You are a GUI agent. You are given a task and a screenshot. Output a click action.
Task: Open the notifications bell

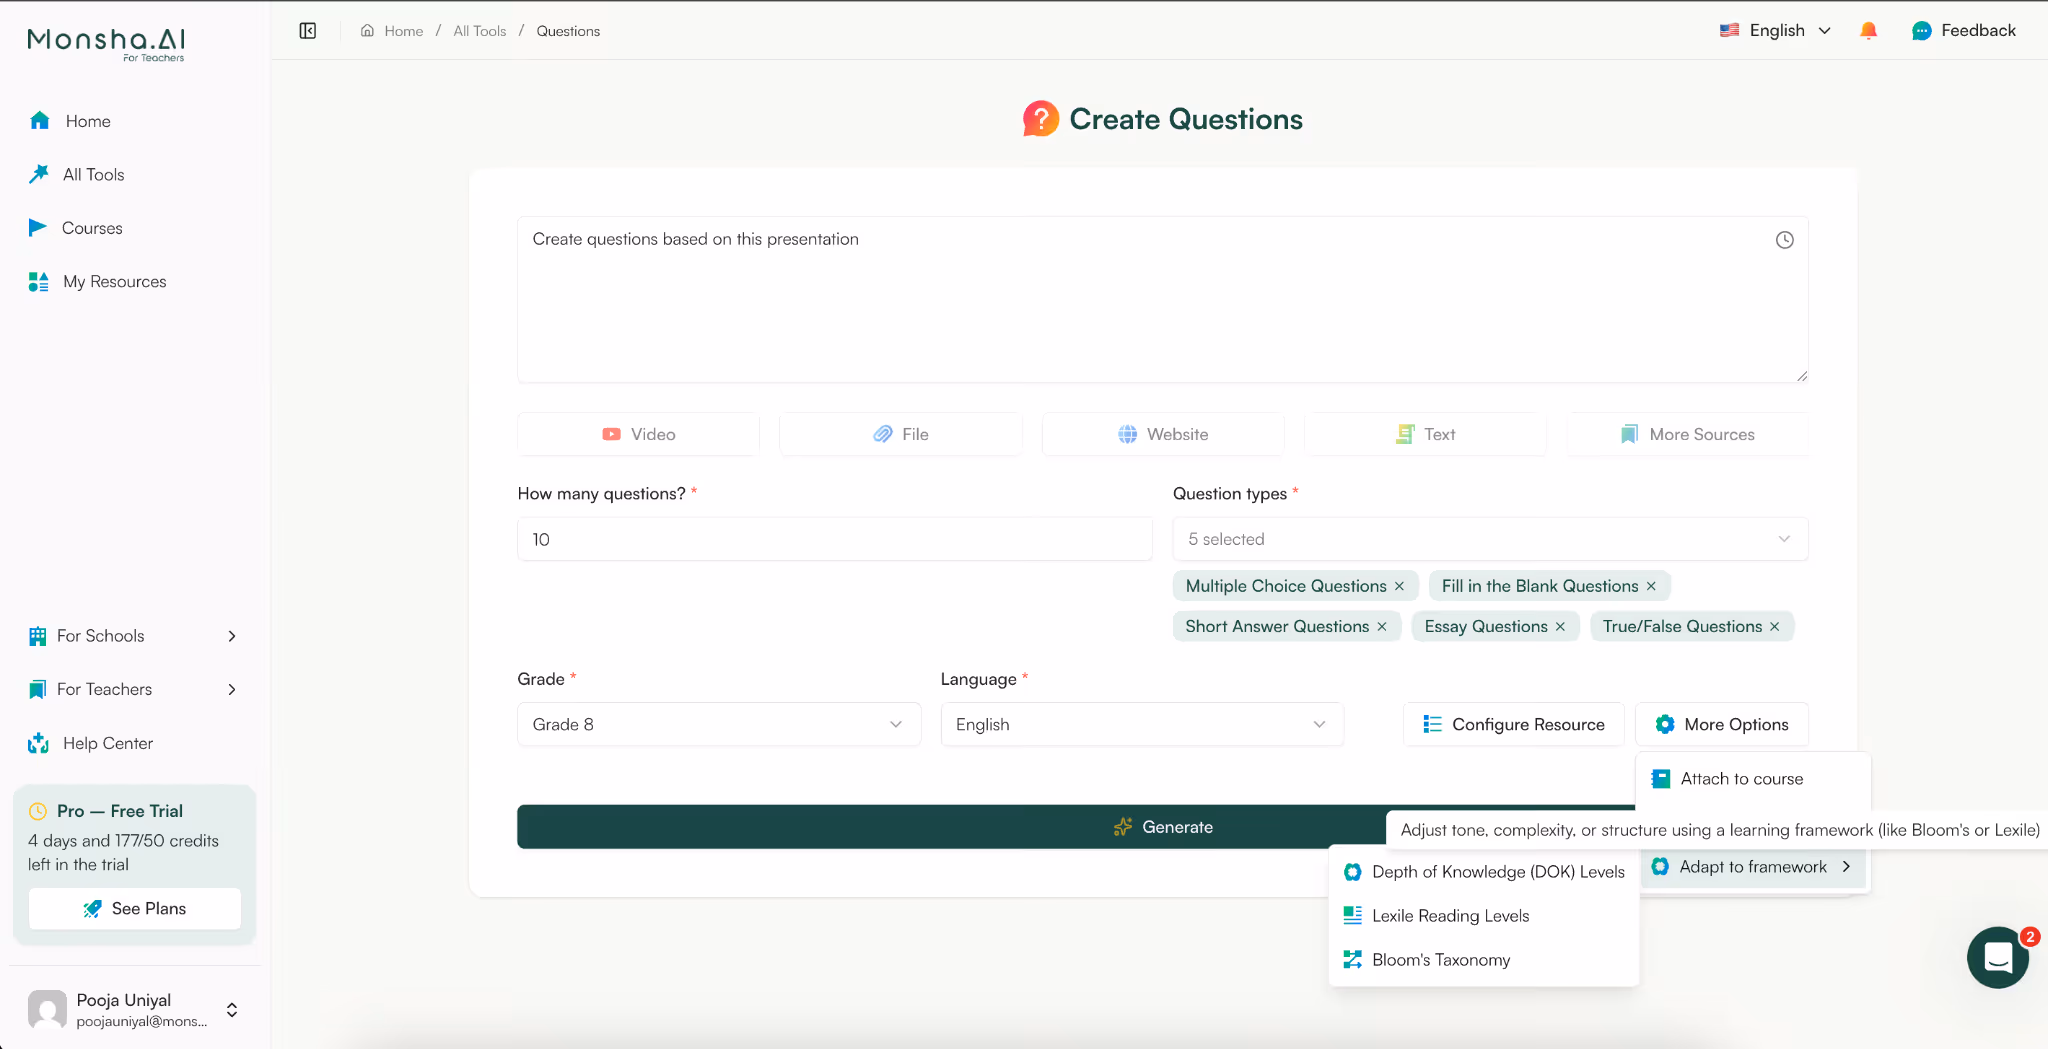[x=1868, y=30]
